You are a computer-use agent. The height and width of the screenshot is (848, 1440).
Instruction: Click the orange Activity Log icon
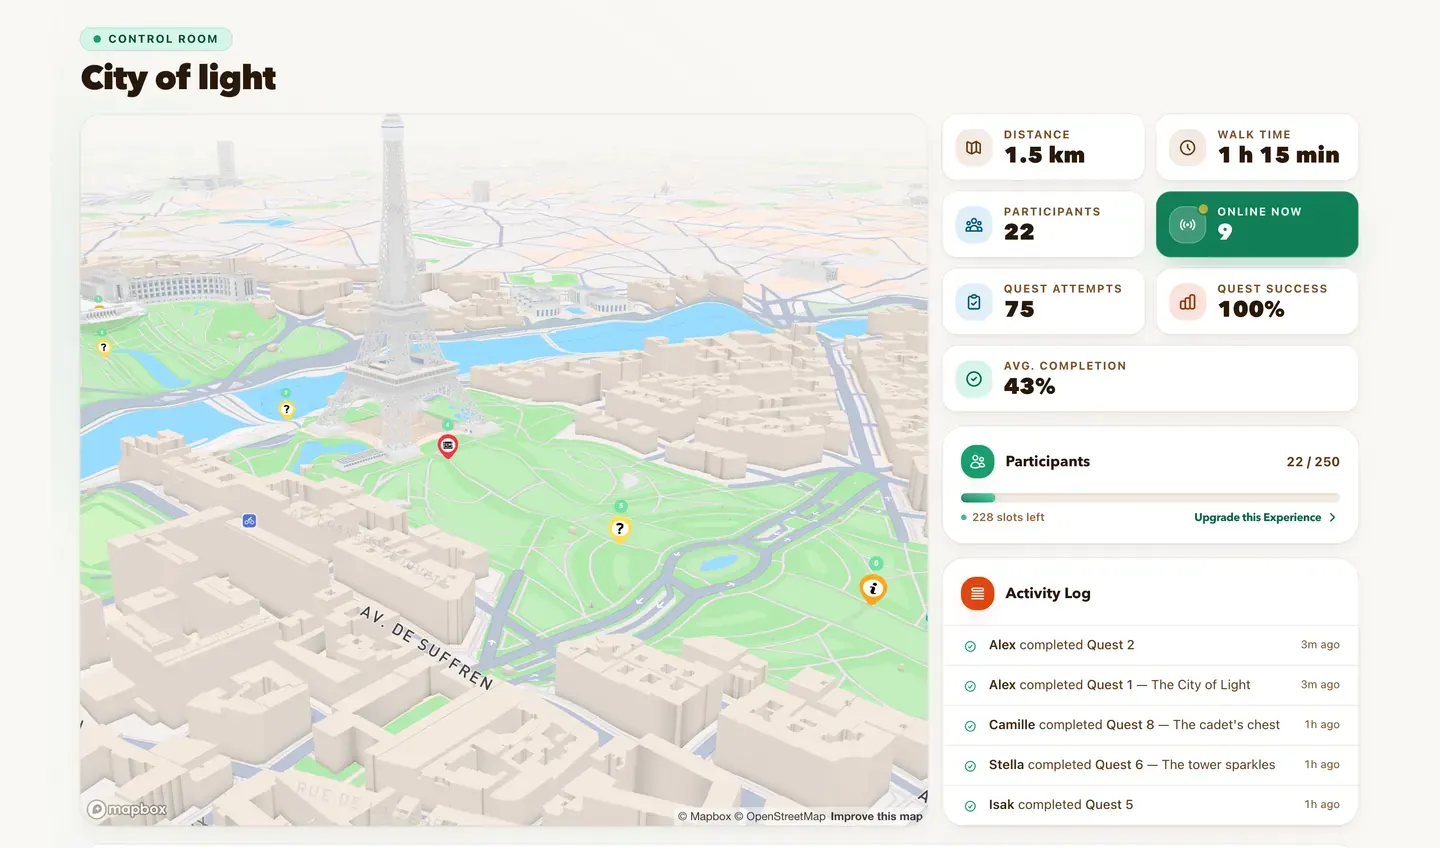(977, 593)
